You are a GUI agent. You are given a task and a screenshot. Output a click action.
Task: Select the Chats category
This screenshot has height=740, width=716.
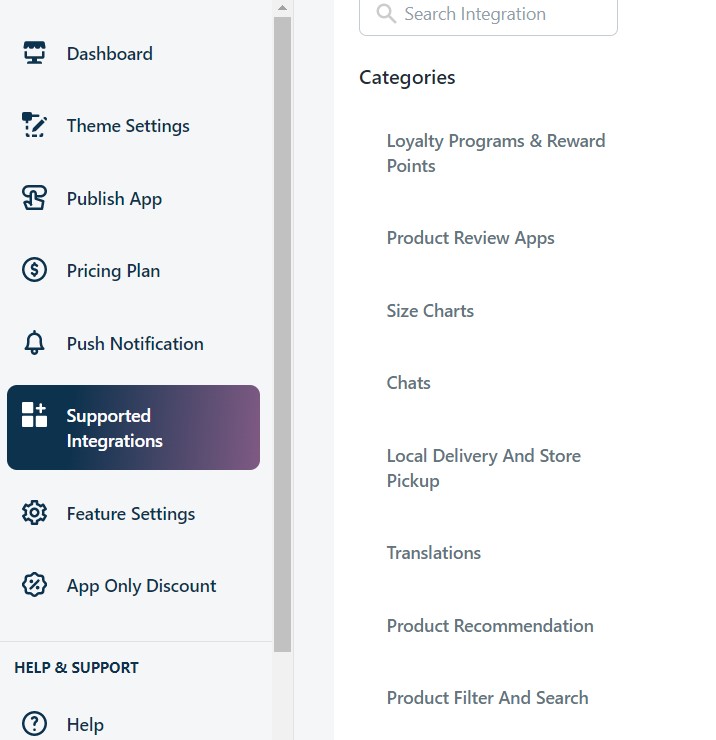pyautogui.click(x=408, y=383)
